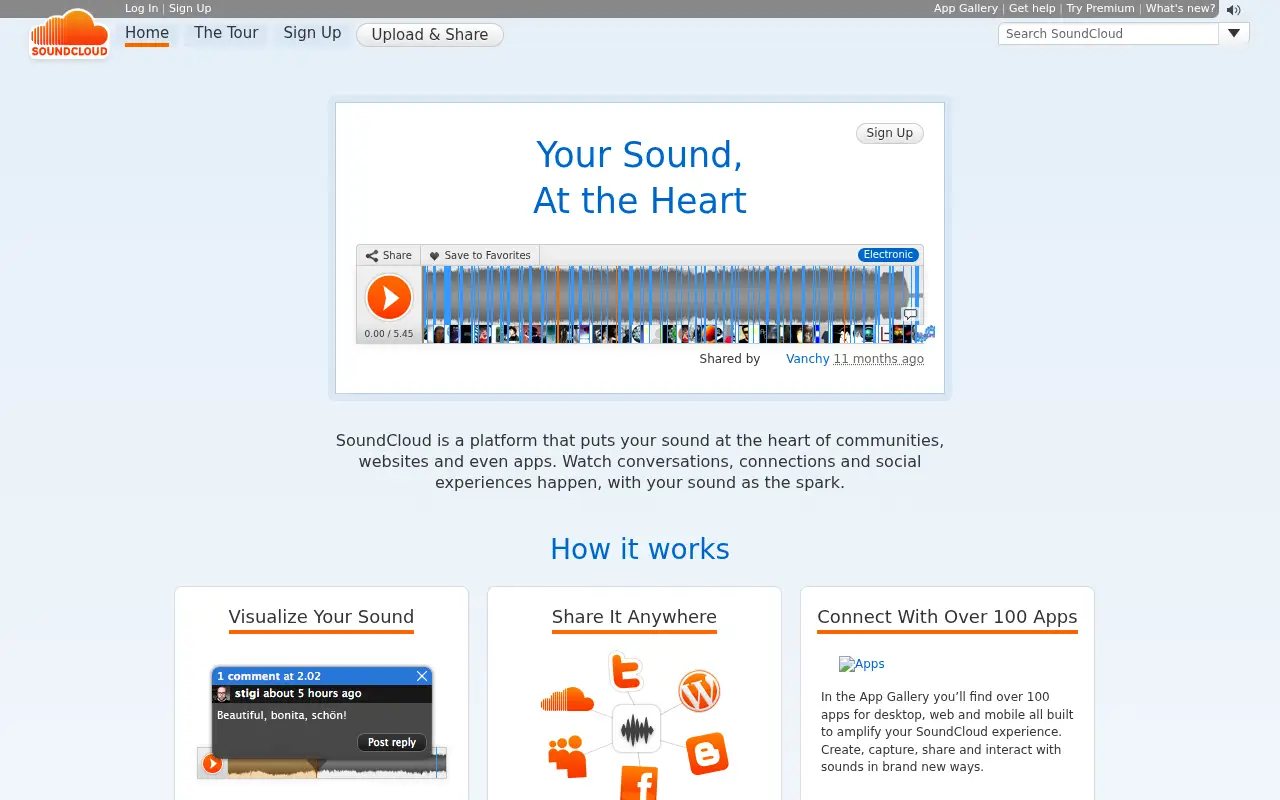The image size is (1280, 800).
Task: Click the Share icon button on the player
Action: (x=388, y=255)
